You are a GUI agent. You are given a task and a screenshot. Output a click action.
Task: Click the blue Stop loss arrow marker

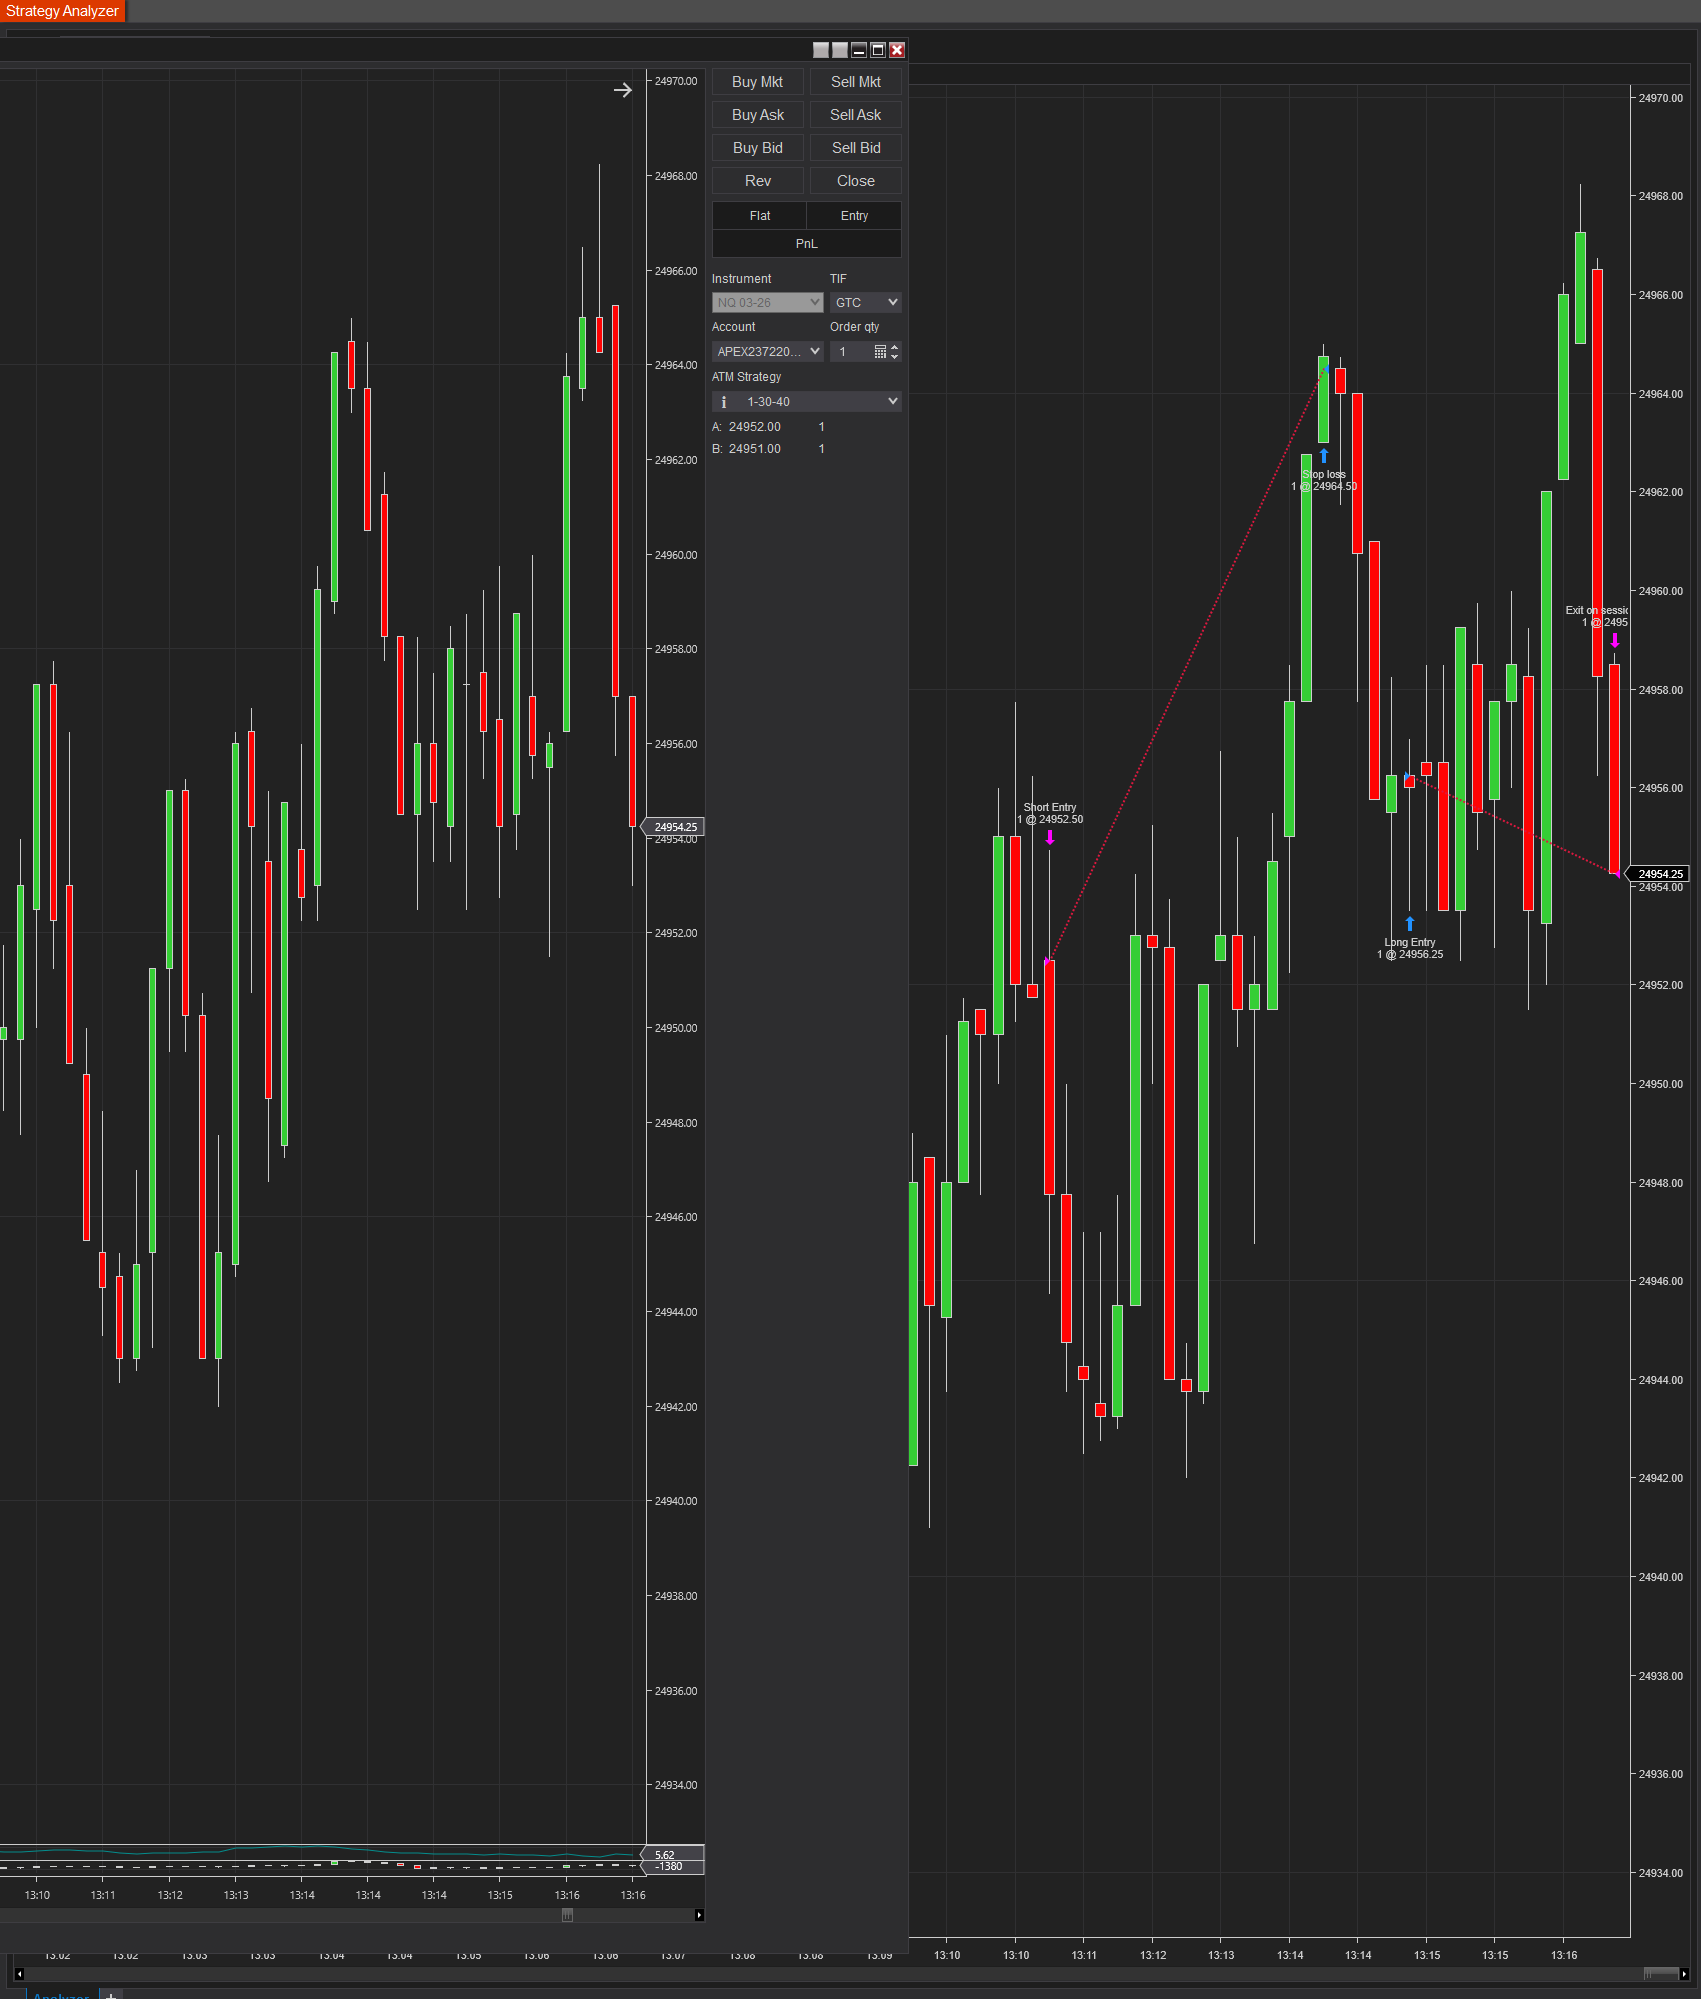pyautogui.click(x=1323, y=456)
